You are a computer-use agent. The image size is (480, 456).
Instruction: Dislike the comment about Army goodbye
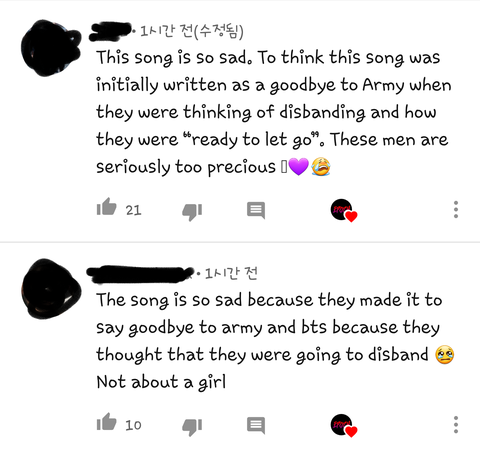pyautogui.click(x=192, y=212)
